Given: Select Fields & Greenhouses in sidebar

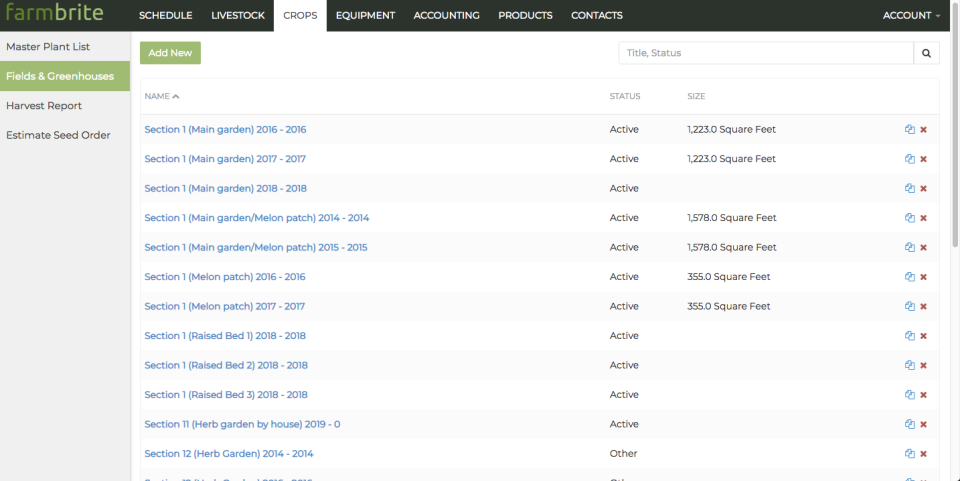Looking at the screenshot, I should [x=65, y=76].
